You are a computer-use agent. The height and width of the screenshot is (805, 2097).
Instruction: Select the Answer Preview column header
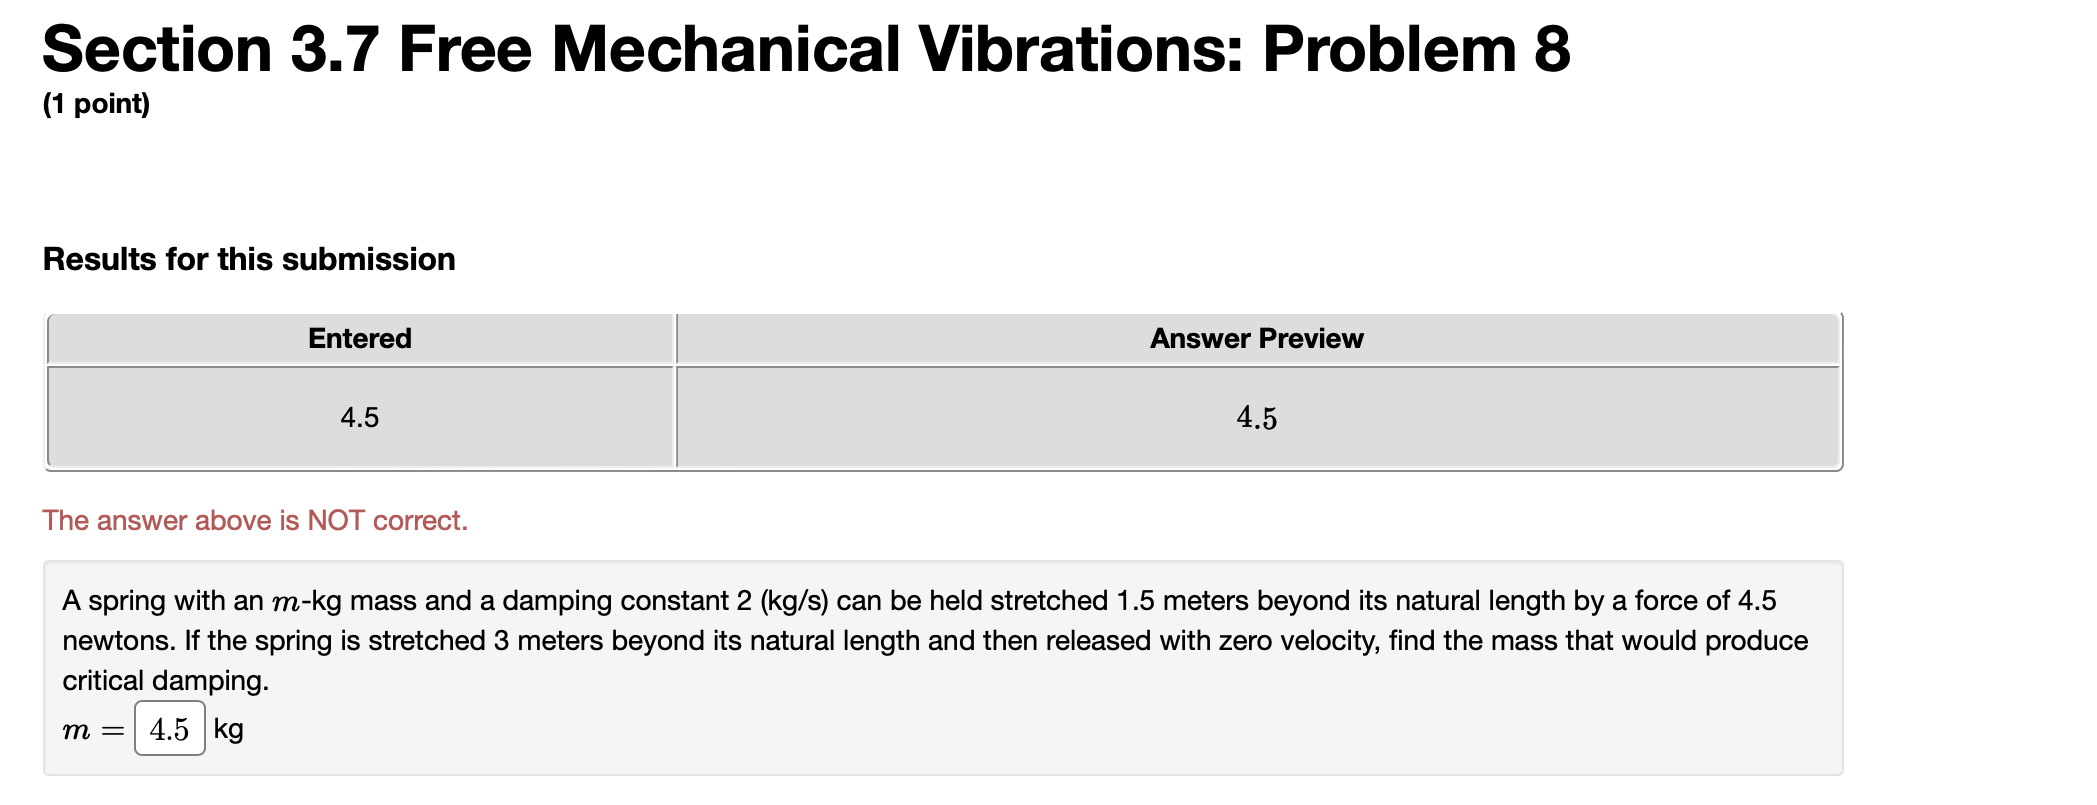coord(1255,338)
